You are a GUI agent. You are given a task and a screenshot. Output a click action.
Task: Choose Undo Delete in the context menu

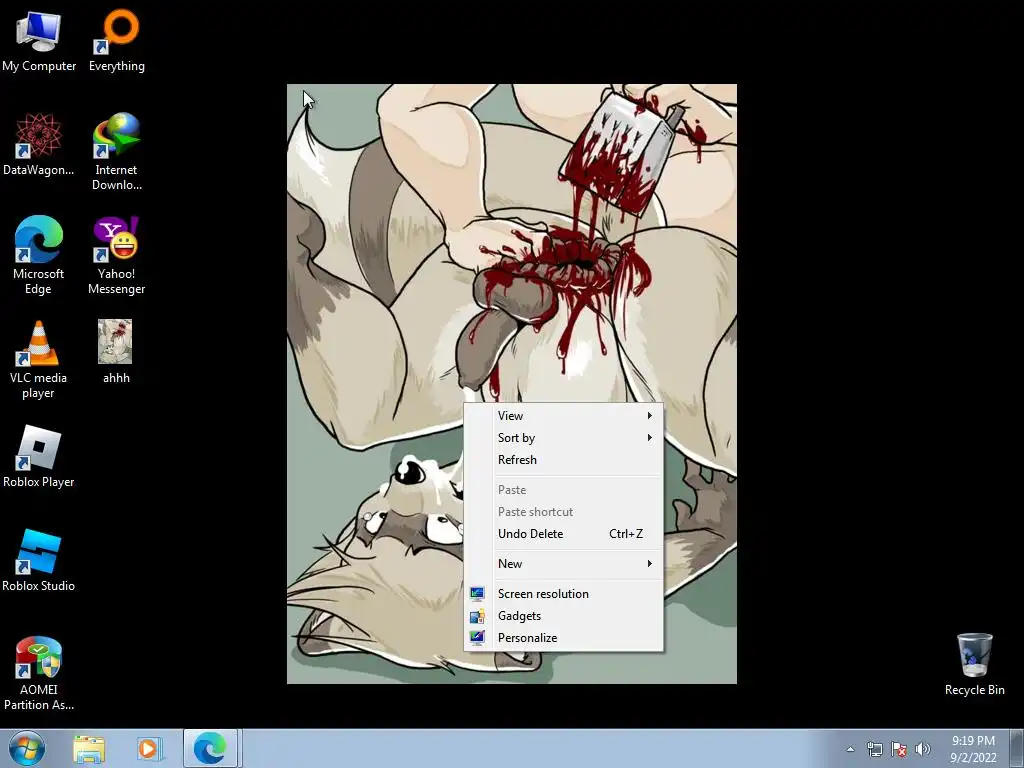(564, 534)
